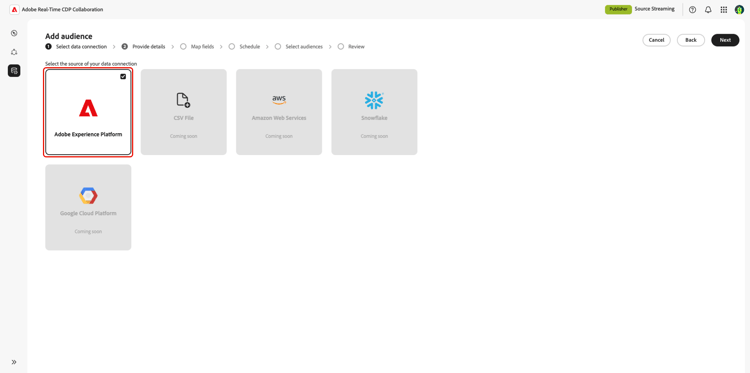The width and height of the screenshot is (750, 373).
Task: Click the Google Cloud Platform card label
Action: [88, 213]
